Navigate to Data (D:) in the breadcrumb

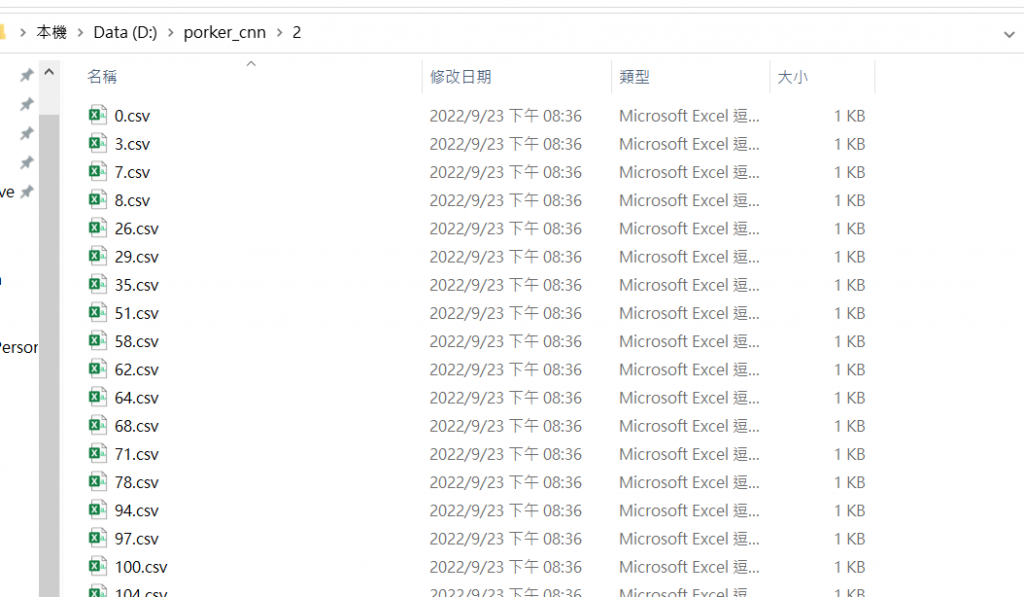click(125, 33)
